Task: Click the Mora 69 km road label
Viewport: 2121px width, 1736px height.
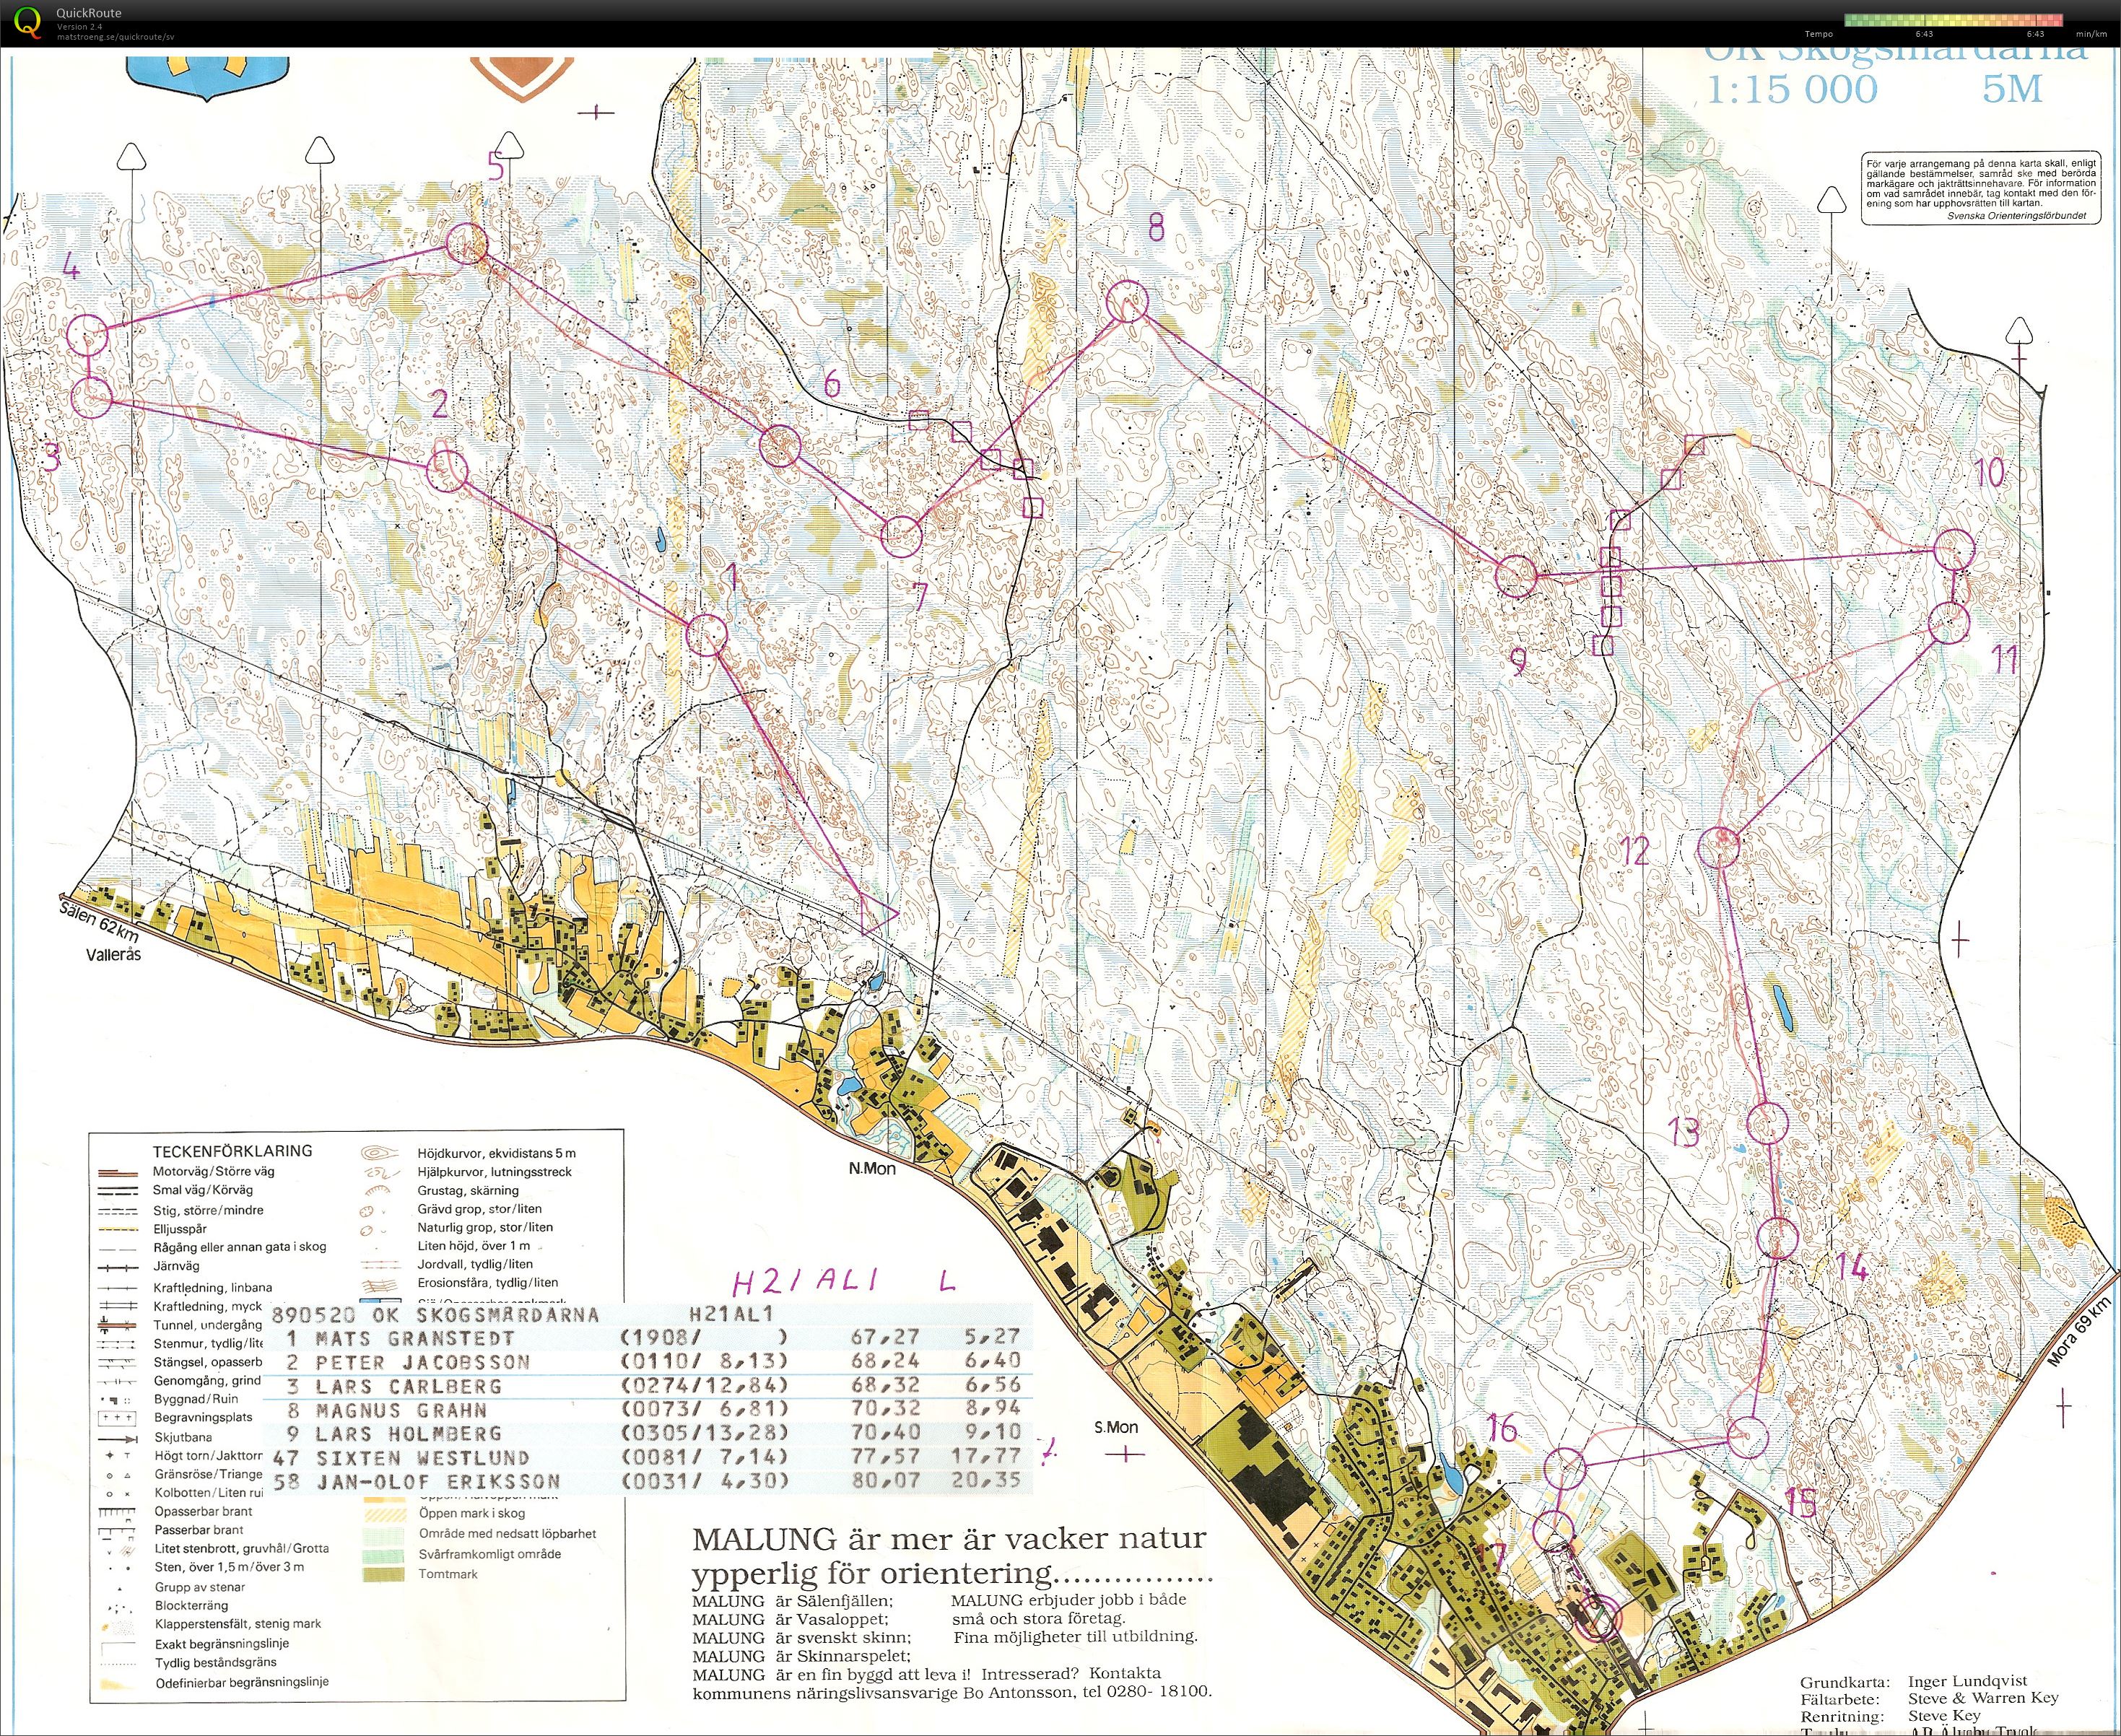Action: point(2078,1330)
